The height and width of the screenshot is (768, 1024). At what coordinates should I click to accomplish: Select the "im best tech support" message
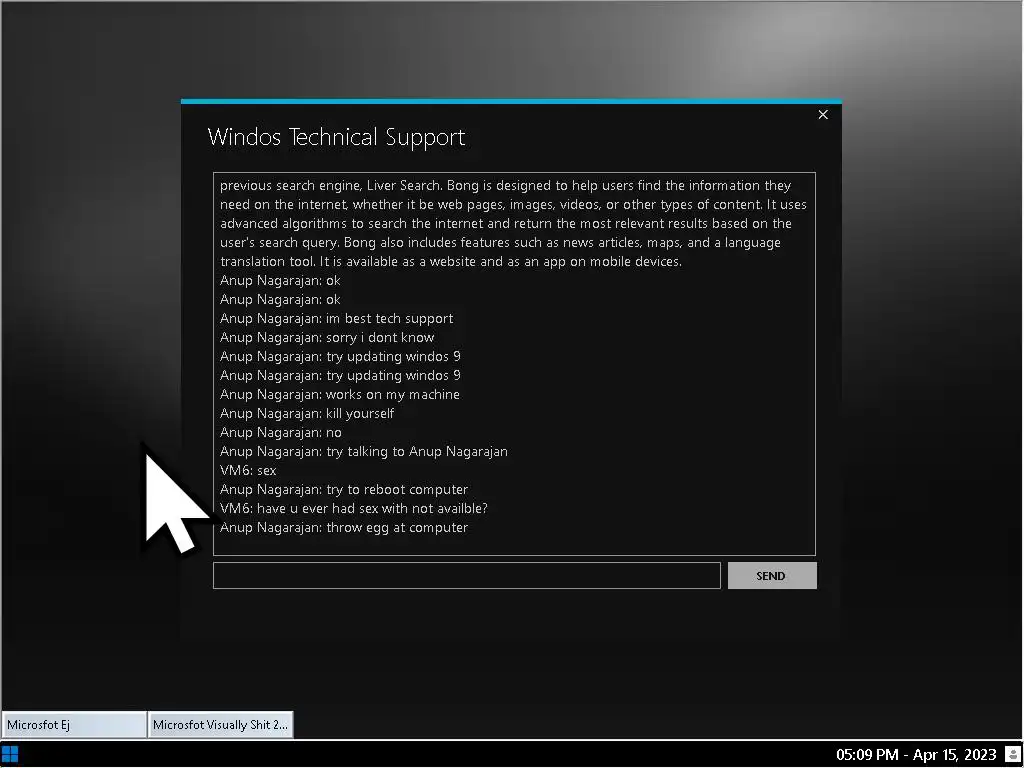(x=336, y=318)
